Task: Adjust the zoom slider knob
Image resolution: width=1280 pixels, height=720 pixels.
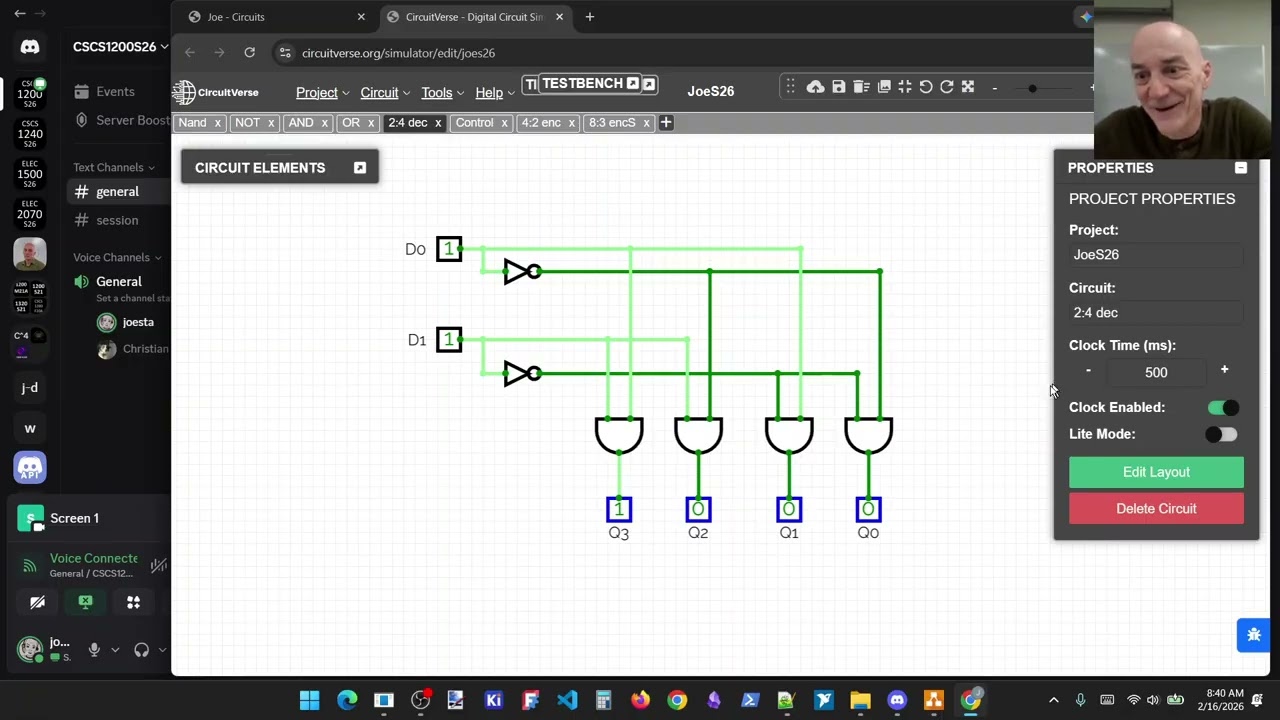Action: (1032, 88)
